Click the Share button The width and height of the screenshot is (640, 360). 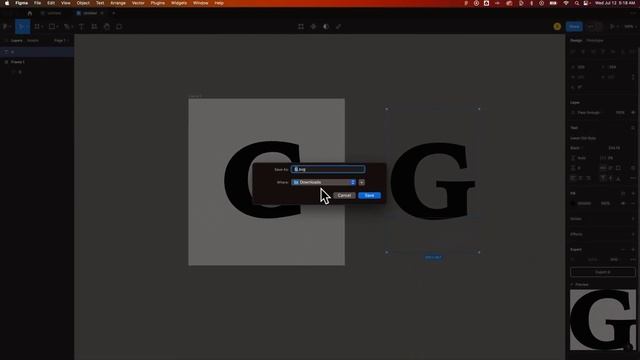[574, 27]
